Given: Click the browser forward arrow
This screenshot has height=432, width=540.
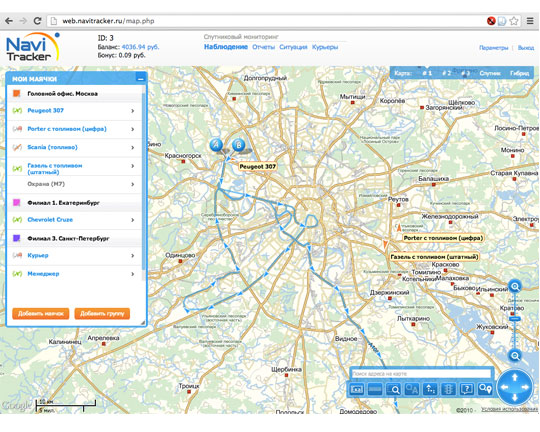Looking at the screenshot, I should pos(23,21).
